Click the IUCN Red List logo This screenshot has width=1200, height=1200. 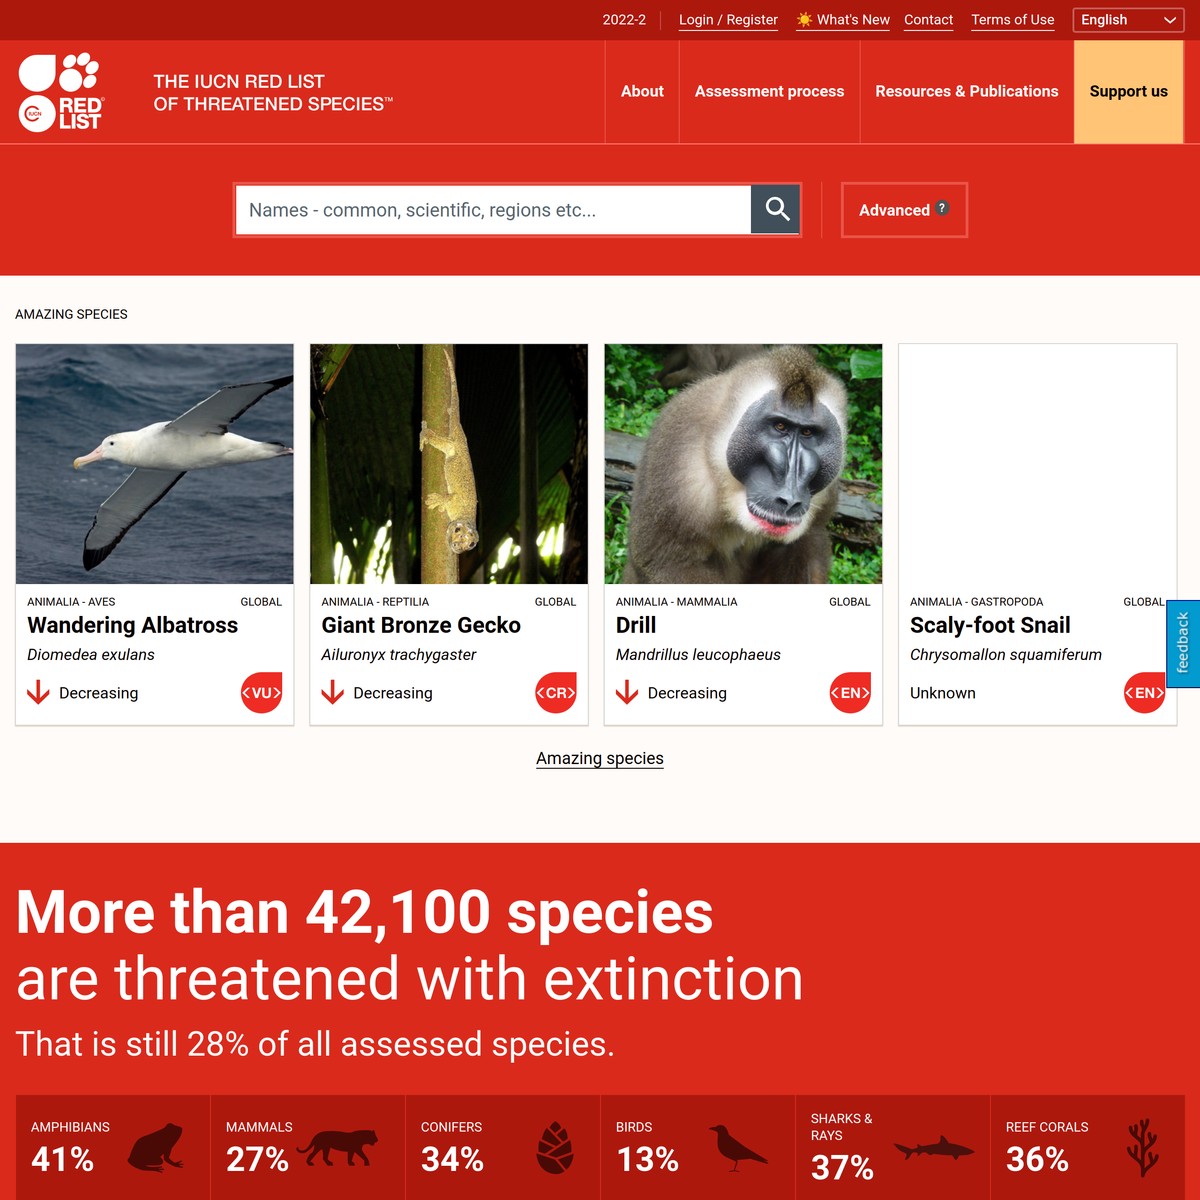point(60,92)
